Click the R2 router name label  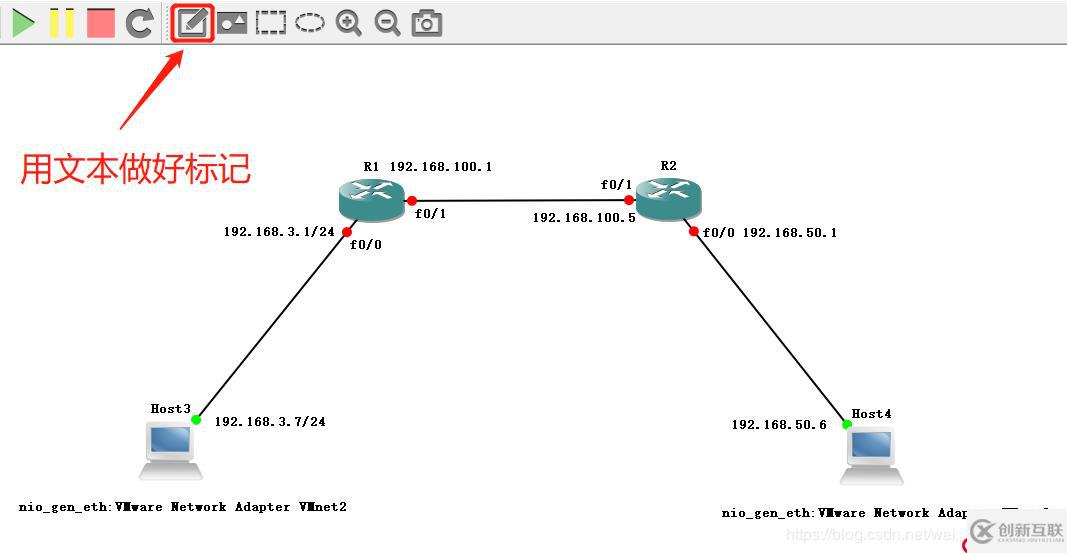click(x=668, y=165)
